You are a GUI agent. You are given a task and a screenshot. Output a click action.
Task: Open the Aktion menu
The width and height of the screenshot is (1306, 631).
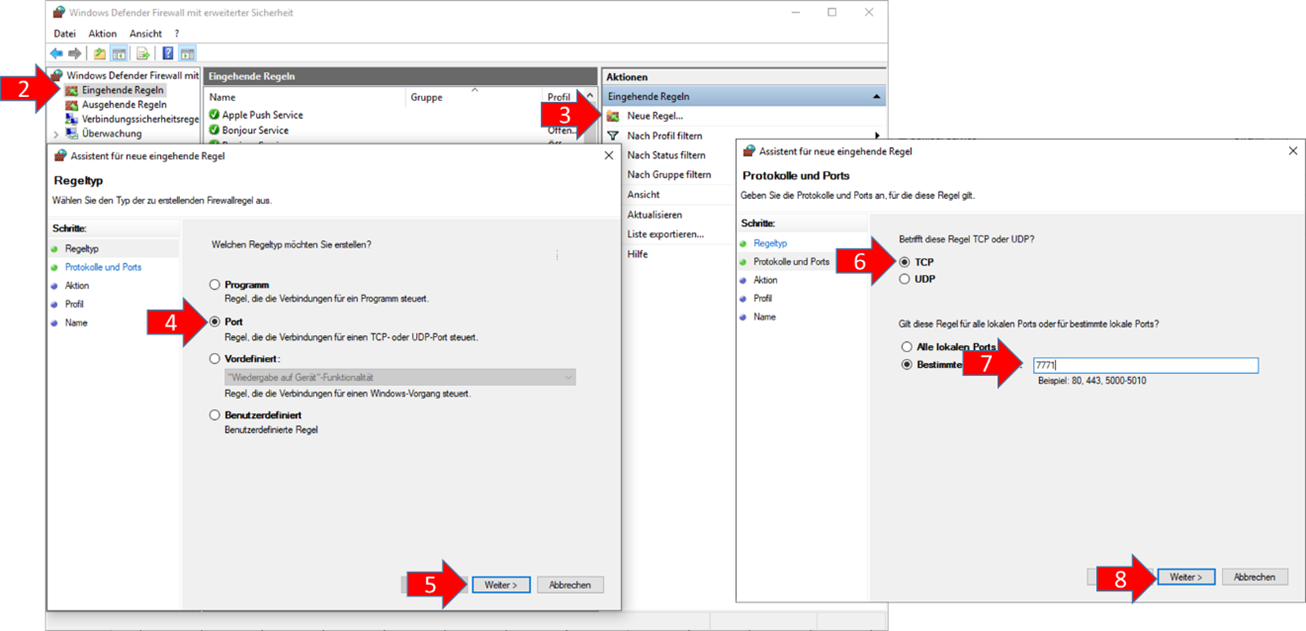point(102,33)
